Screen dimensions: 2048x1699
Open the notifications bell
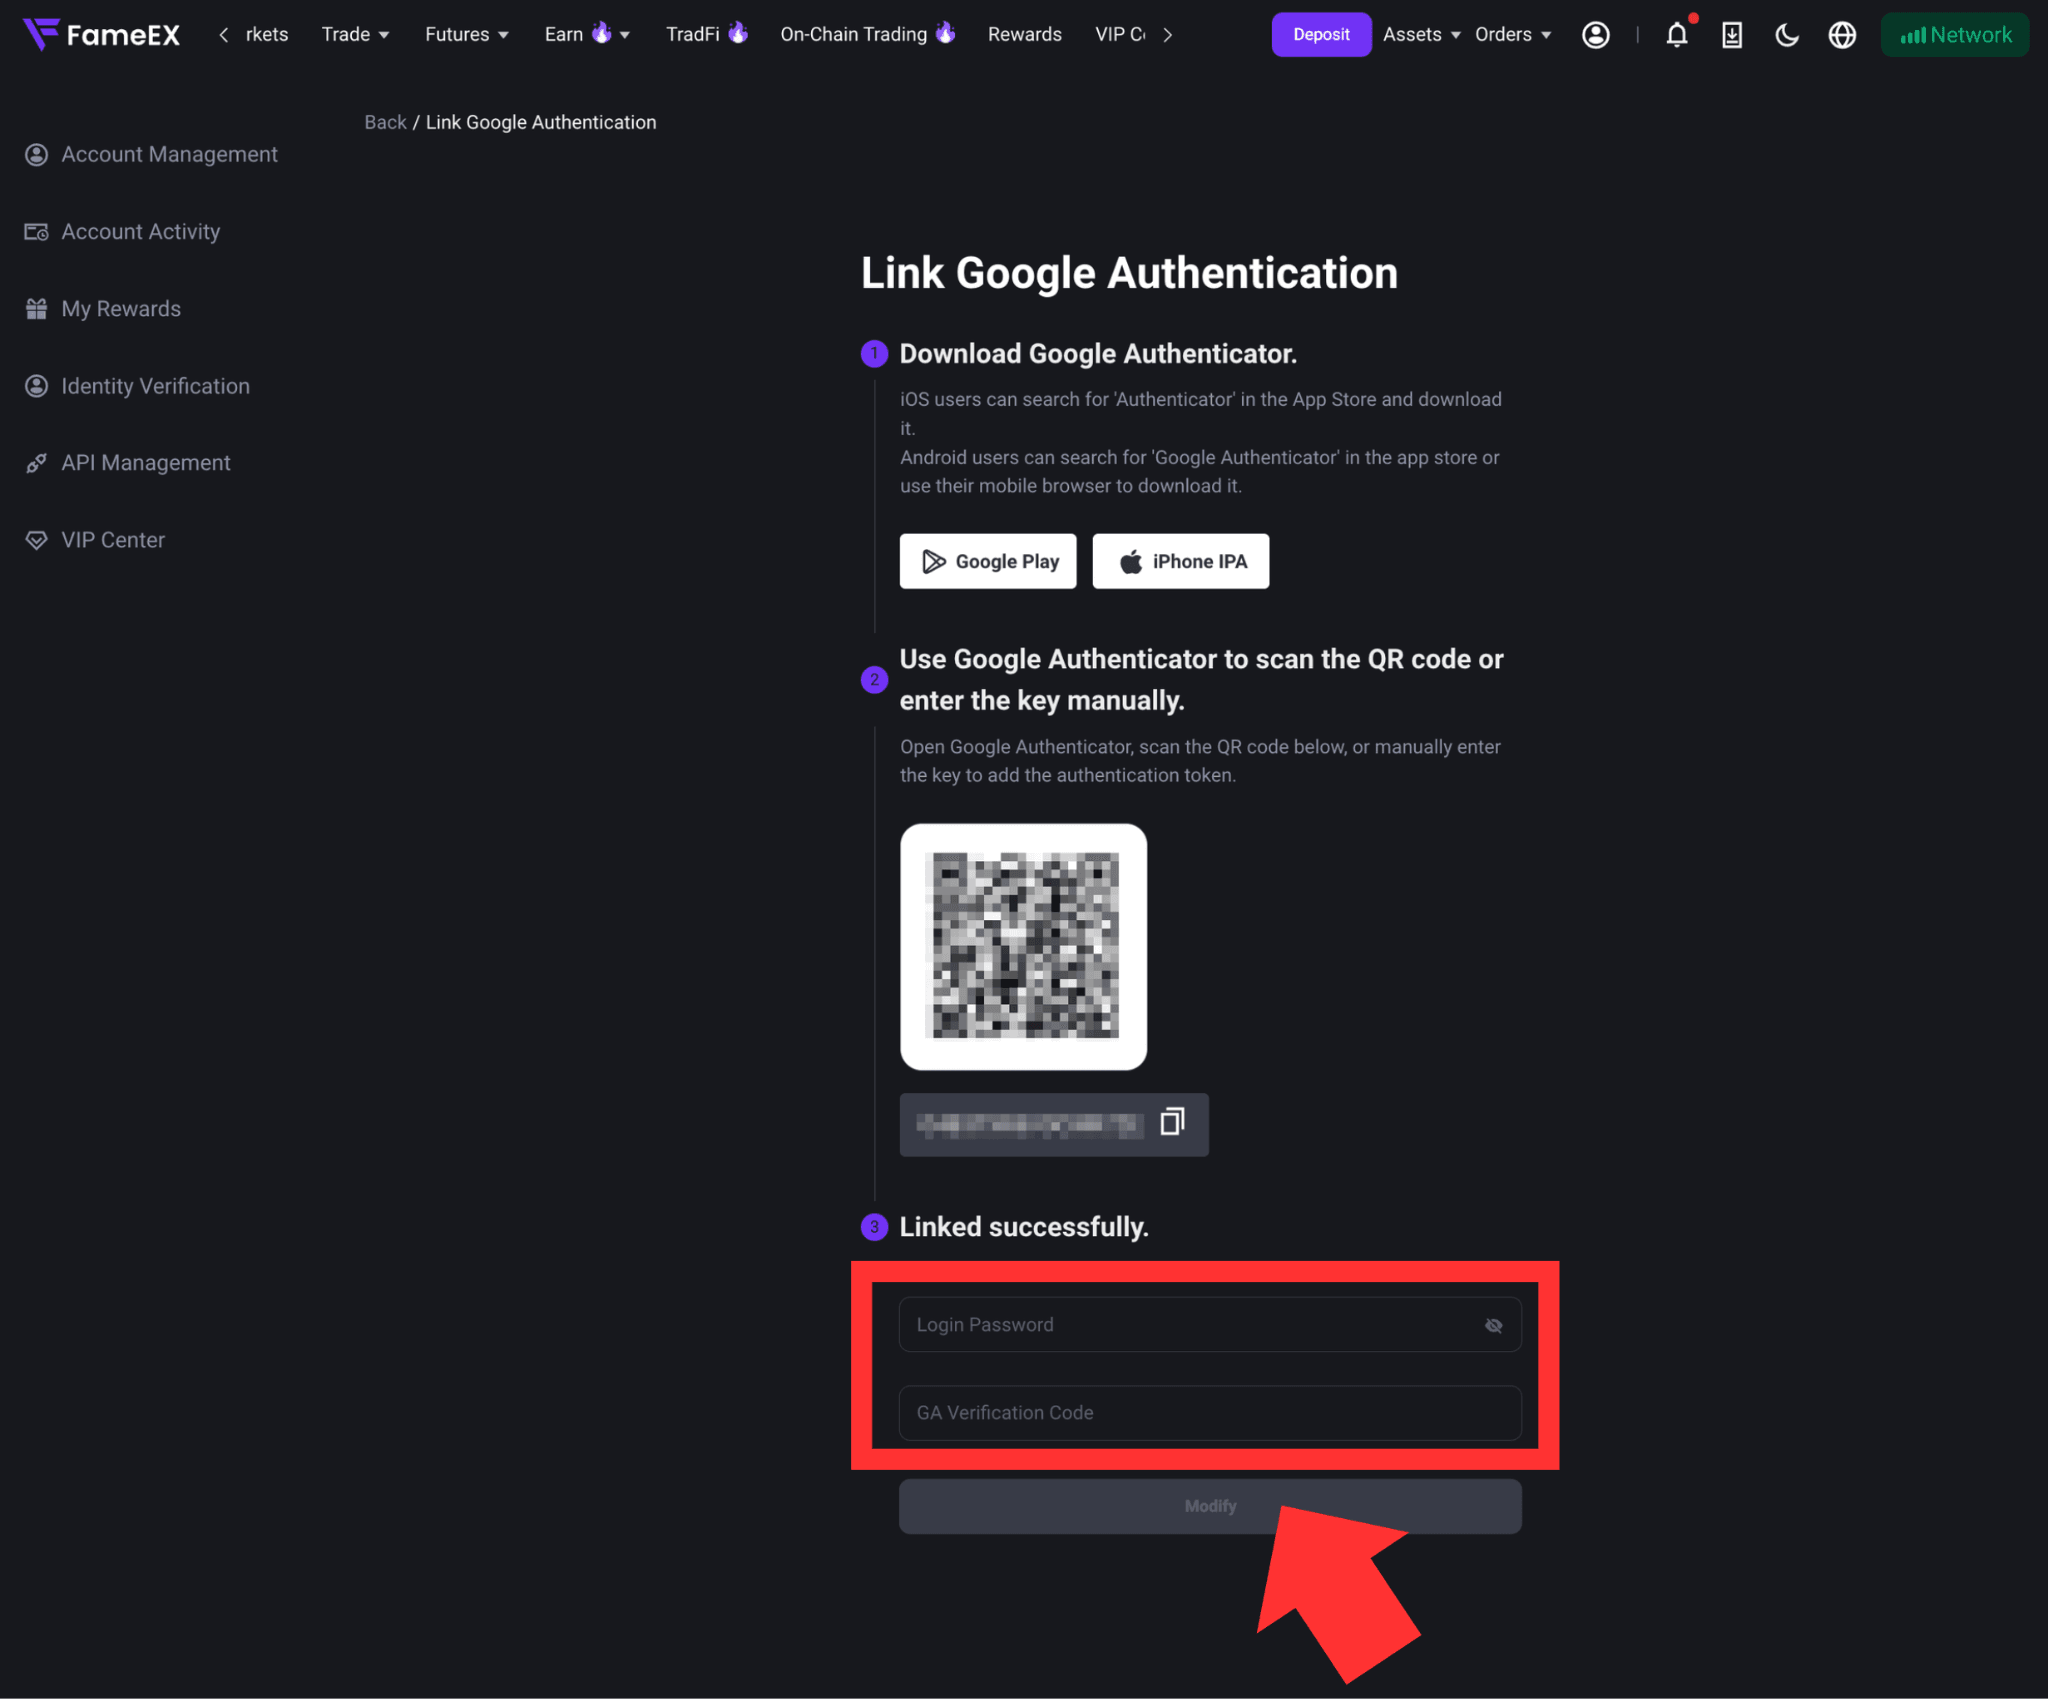(x=1677, y=35)
